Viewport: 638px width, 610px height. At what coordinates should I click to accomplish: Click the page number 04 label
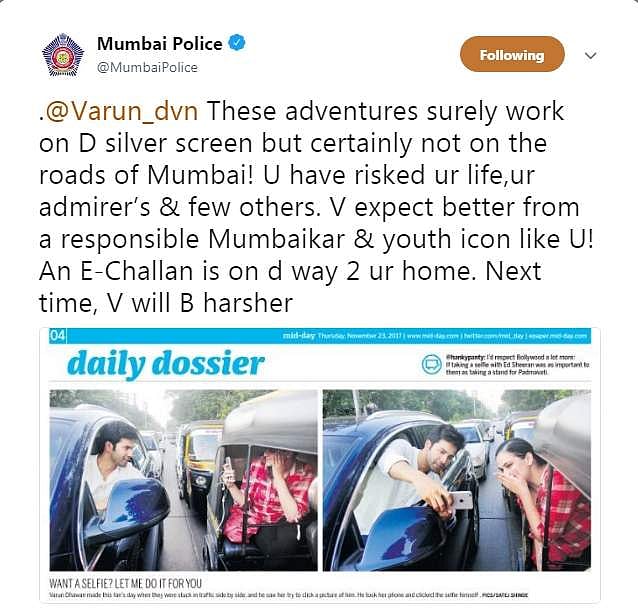tap(57, 336)
